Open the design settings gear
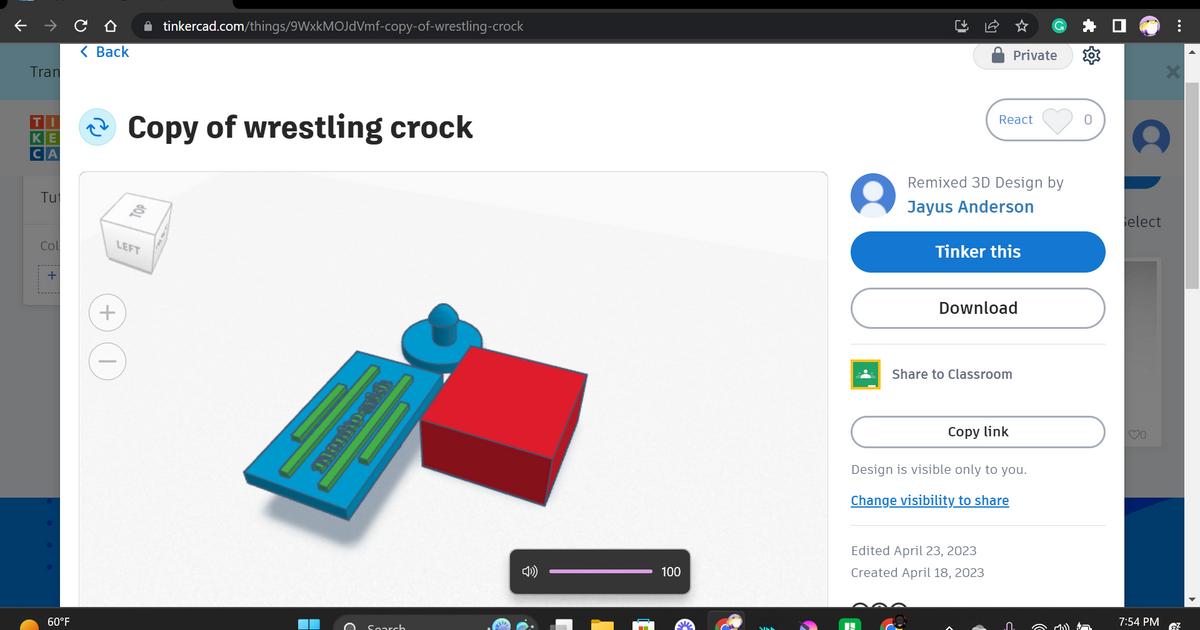 tap(1092, 56)
